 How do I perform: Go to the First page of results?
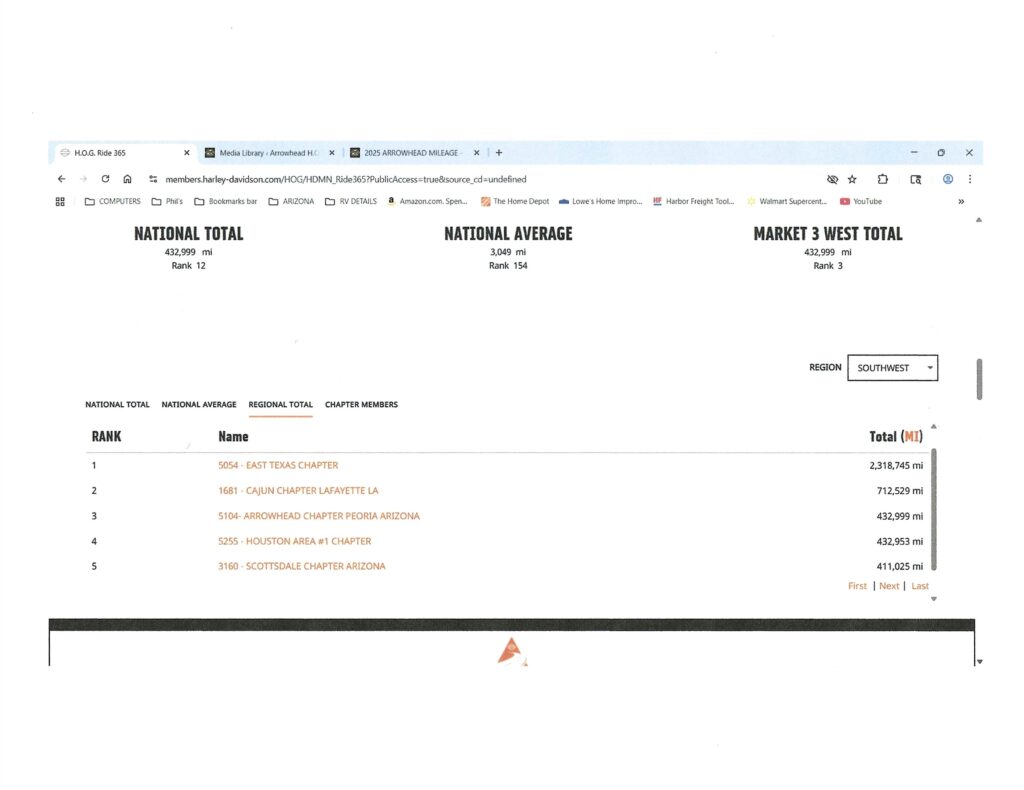[x=857, y=586]
